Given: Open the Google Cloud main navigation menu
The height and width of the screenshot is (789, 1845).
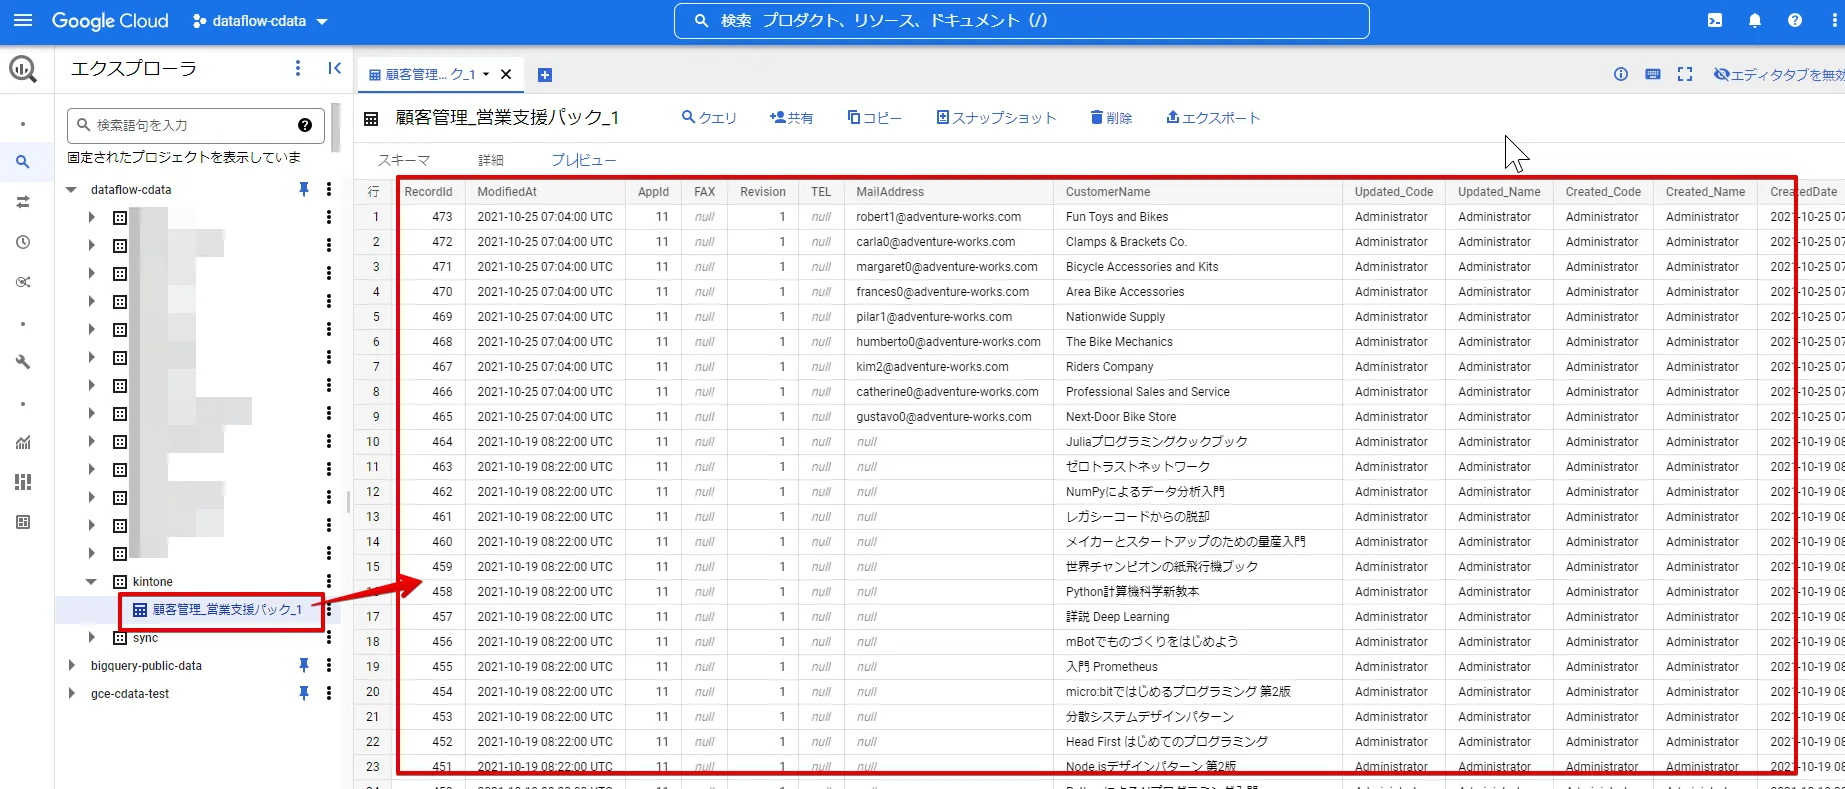Looking at the screenshot, I should click(23, 21).
